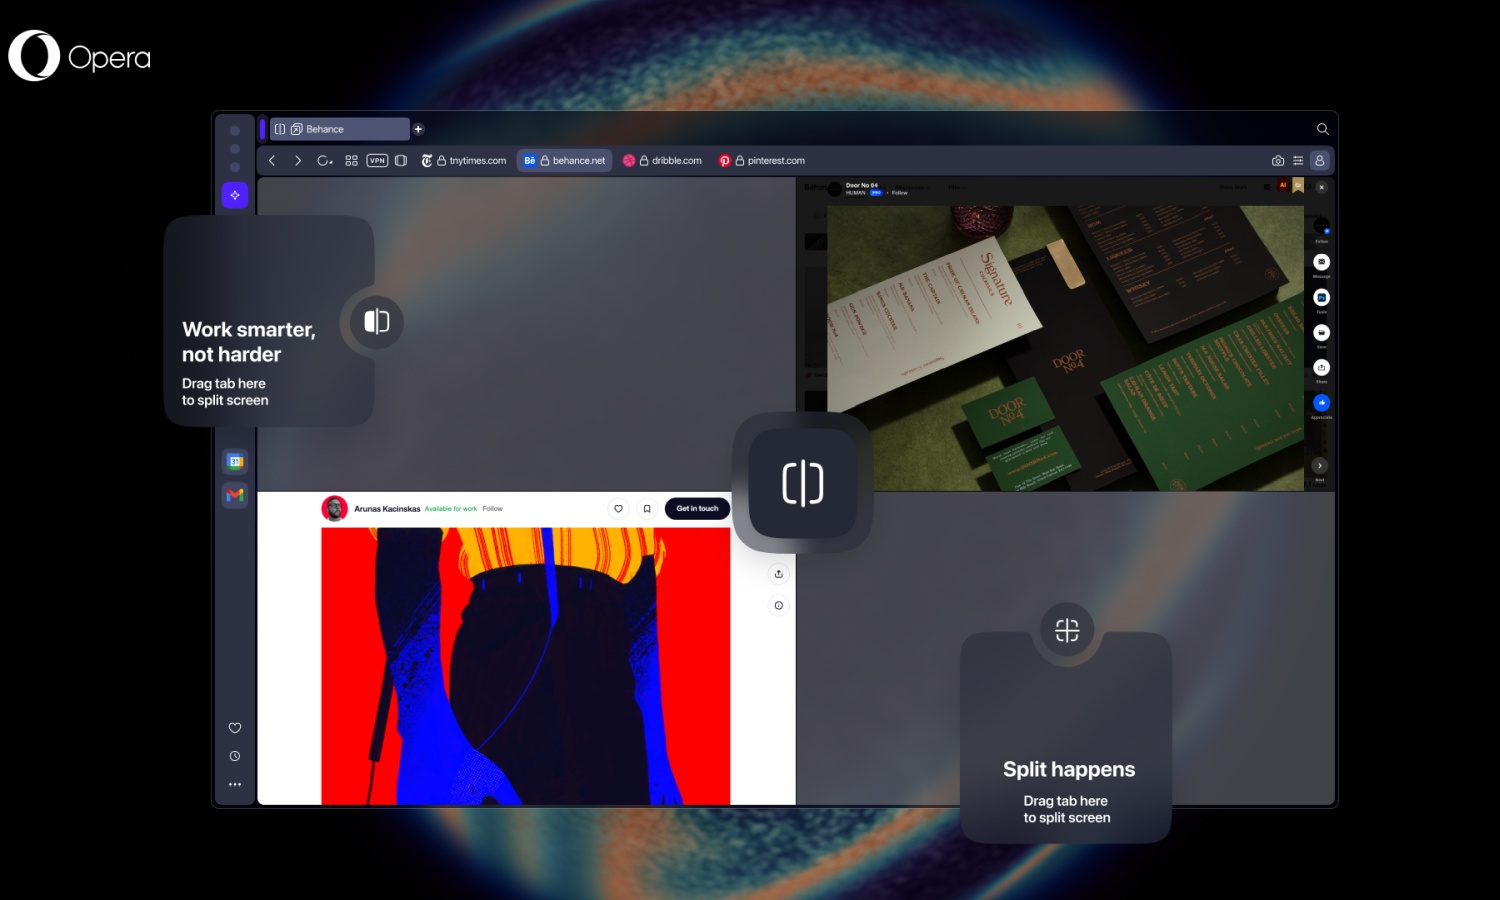Click the reload page button
The image size is (1500, 900).
coord(324,161)
